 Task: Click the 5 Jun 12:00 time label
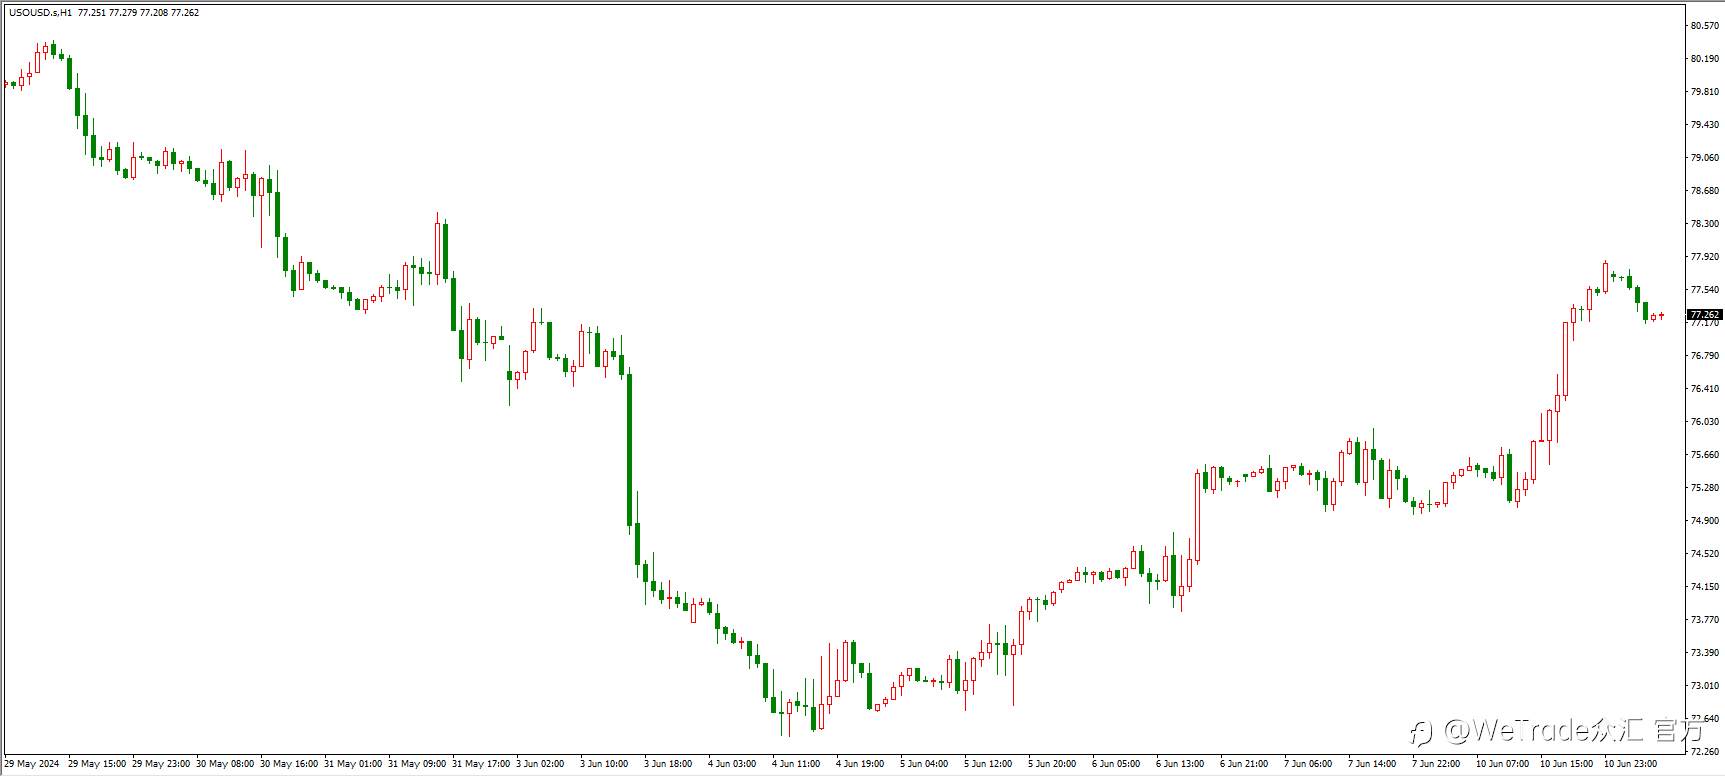click(x=988, y=764)
